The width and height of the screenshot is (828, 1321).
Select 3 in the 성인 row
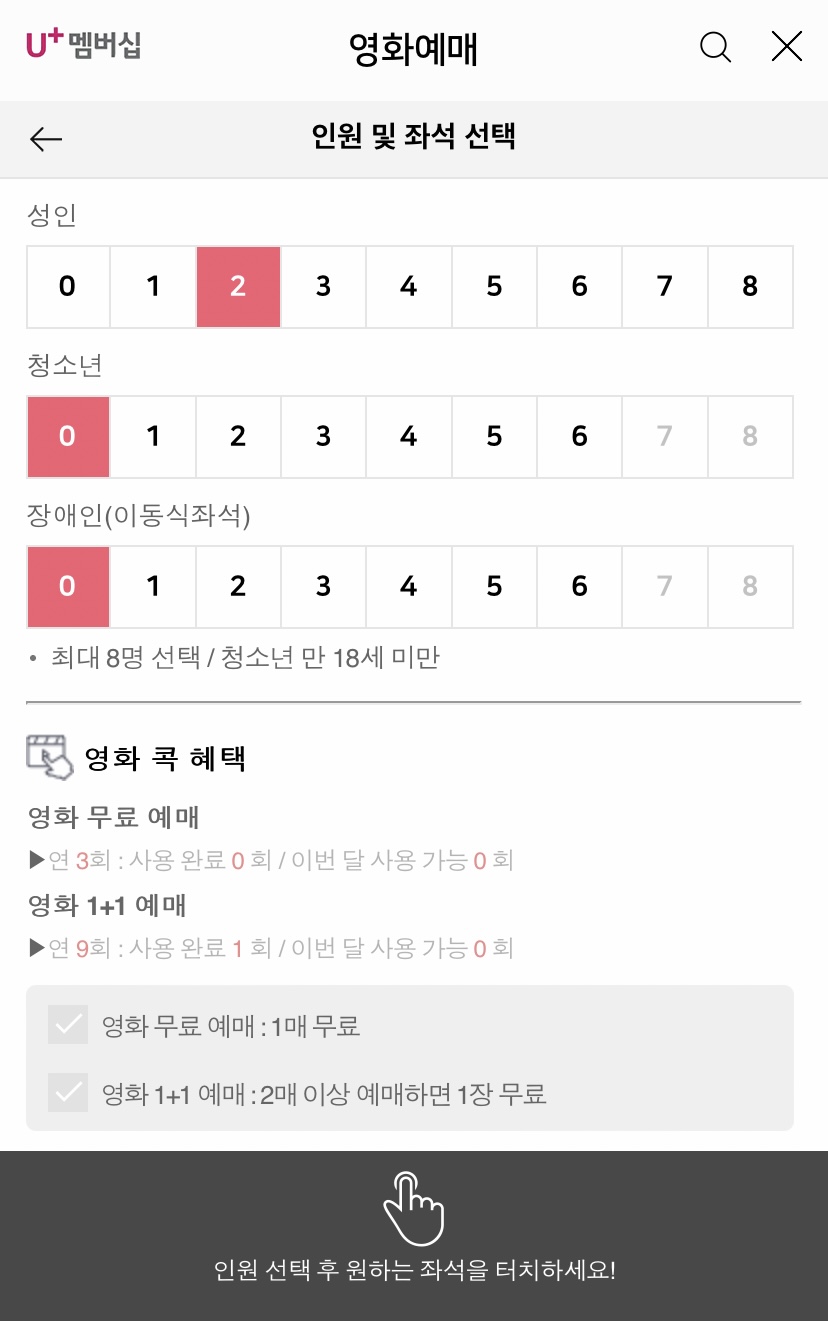tap(323, 286)
